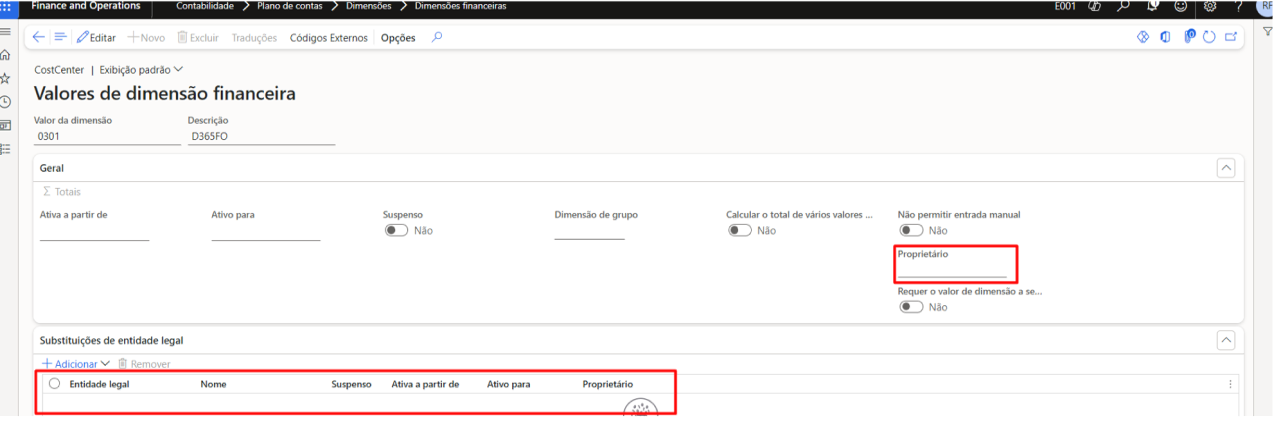Click the Proprietário input field in Geral

click(x=951, y=270)
